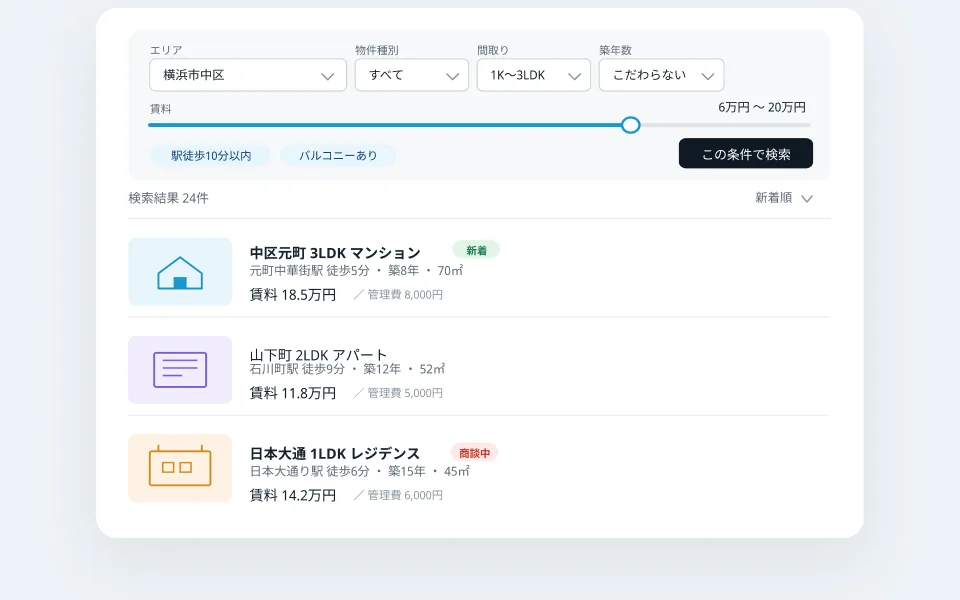Click the 賃料 14.2万円 price text
This screenshot has height=600, width=960.
[293, 495]
